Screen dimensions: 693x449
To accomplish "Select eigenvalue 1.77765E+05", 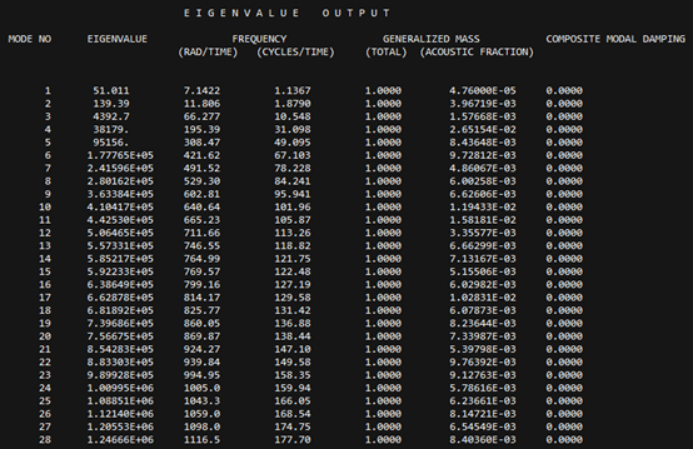I will [x=120, y=155].
